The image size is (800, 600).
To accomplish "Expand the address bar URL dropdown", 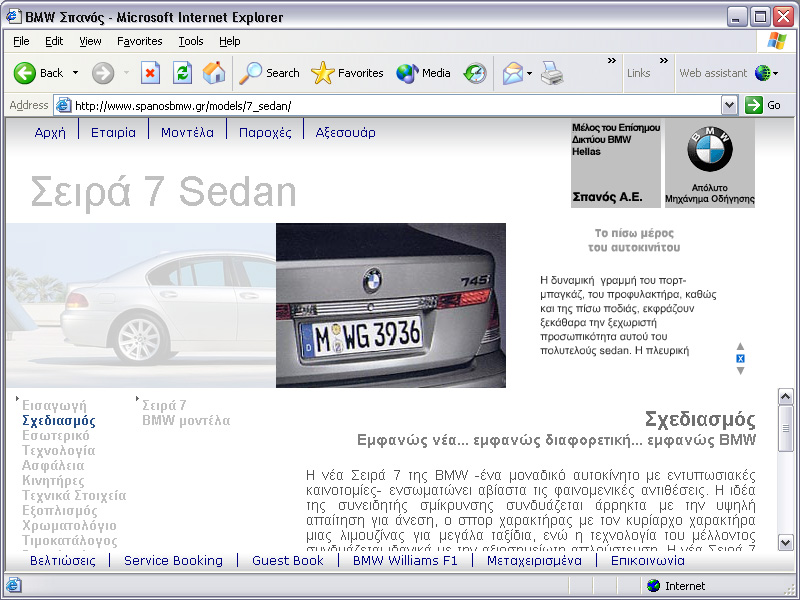I will coord(730,105).
